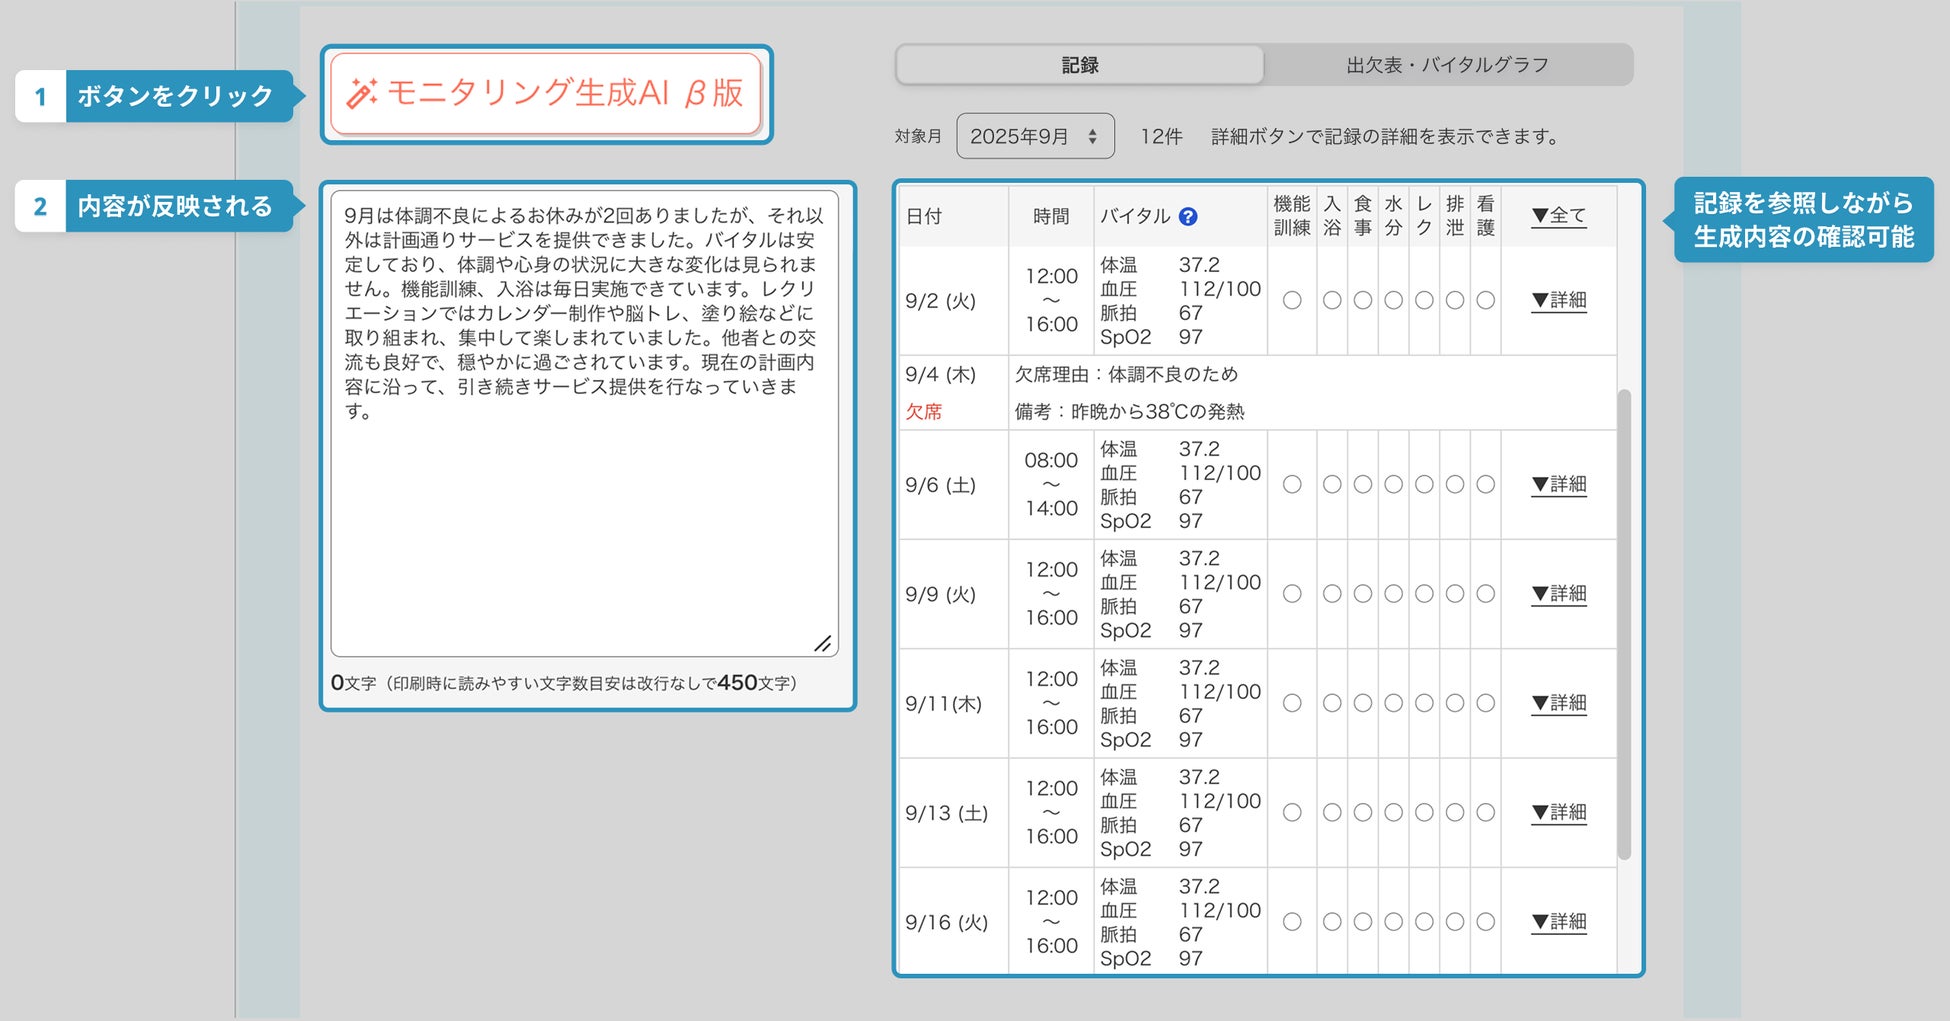Select the レク circle for 9/2
The width and height of the screenshot is (1950, 1021).
(x=1424, y=300)
